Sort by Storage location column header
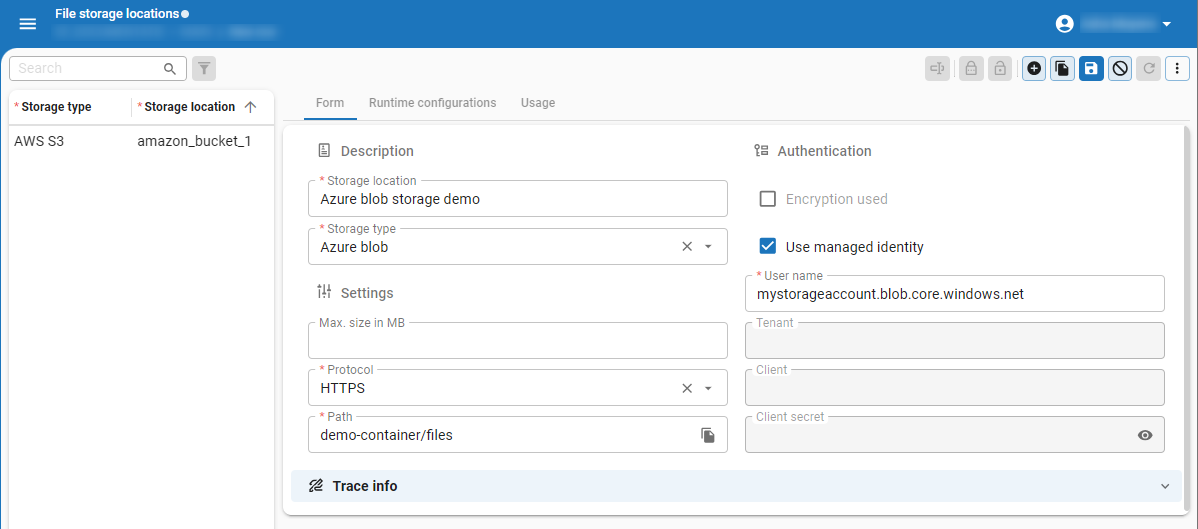 tap(190, 107)
